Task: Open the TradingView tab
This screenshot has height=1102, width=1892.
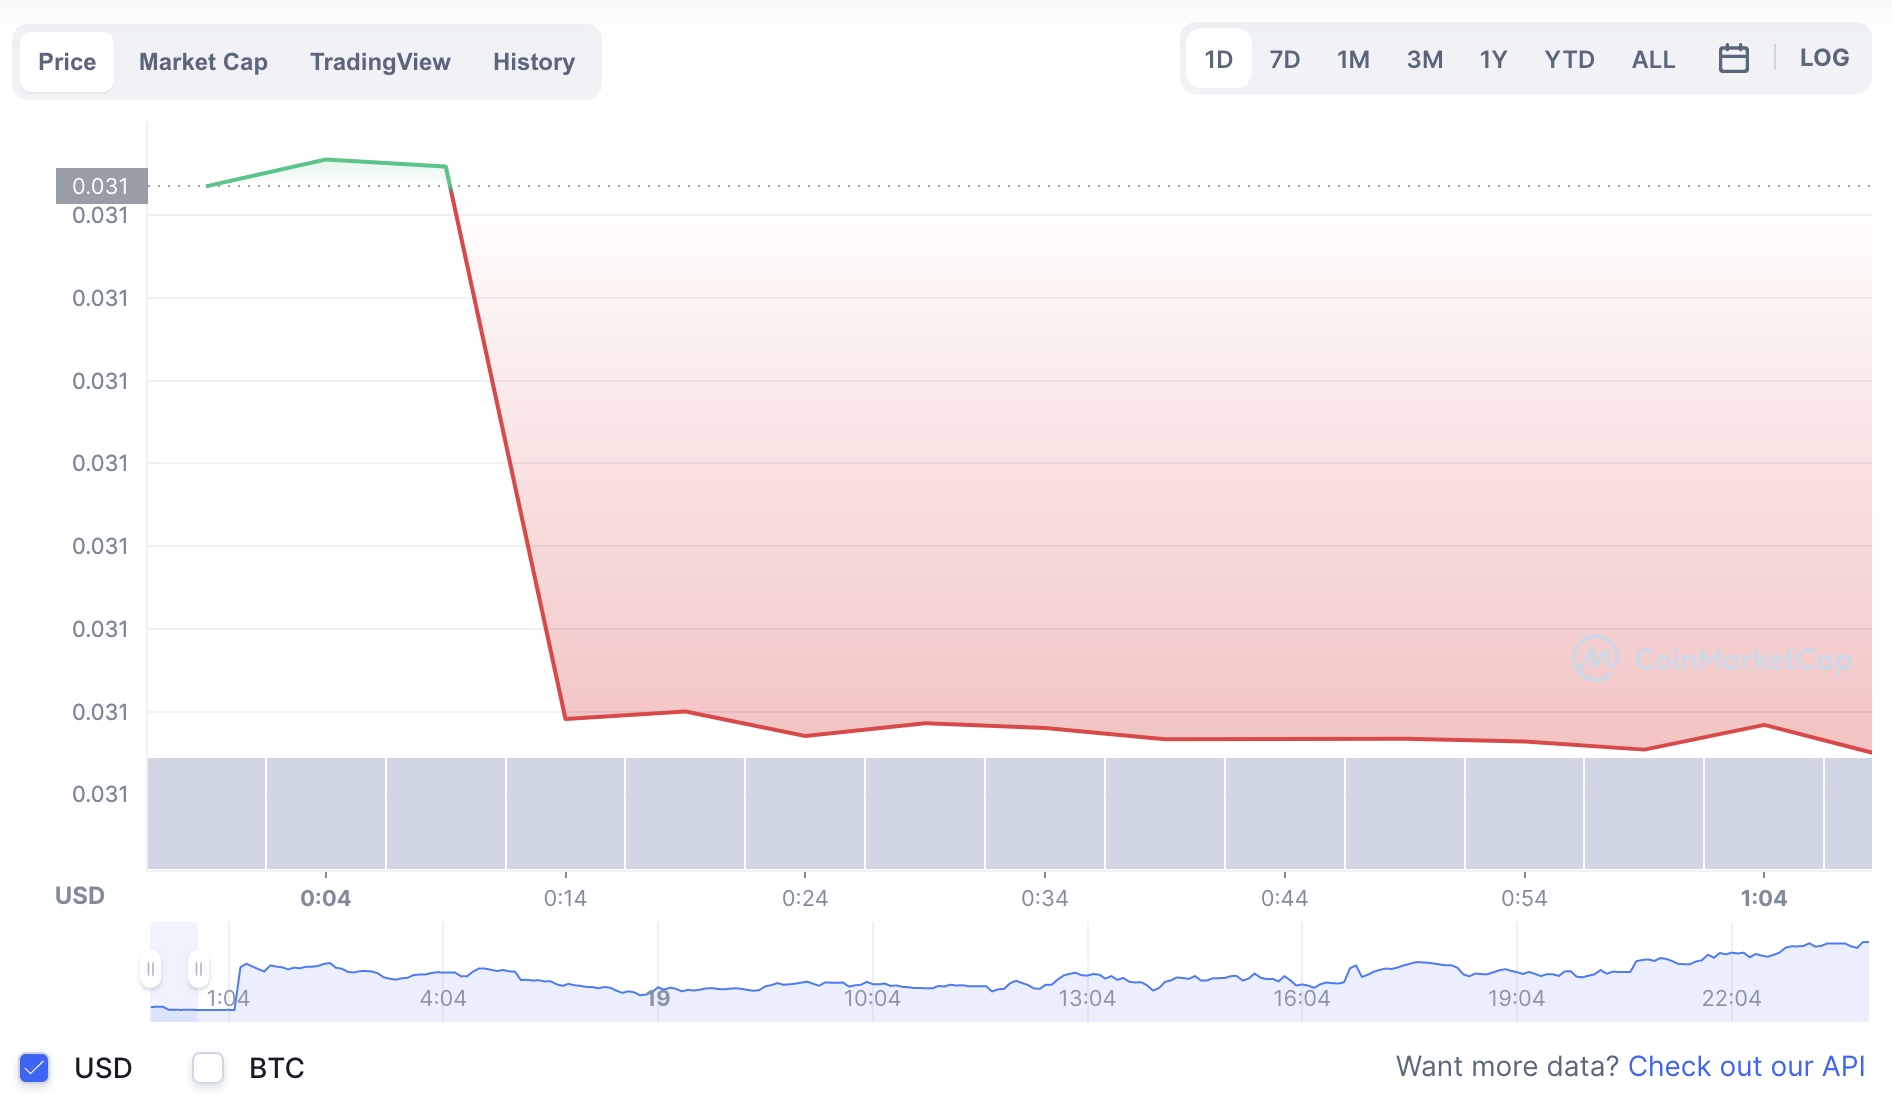Action: pos(380,62)
